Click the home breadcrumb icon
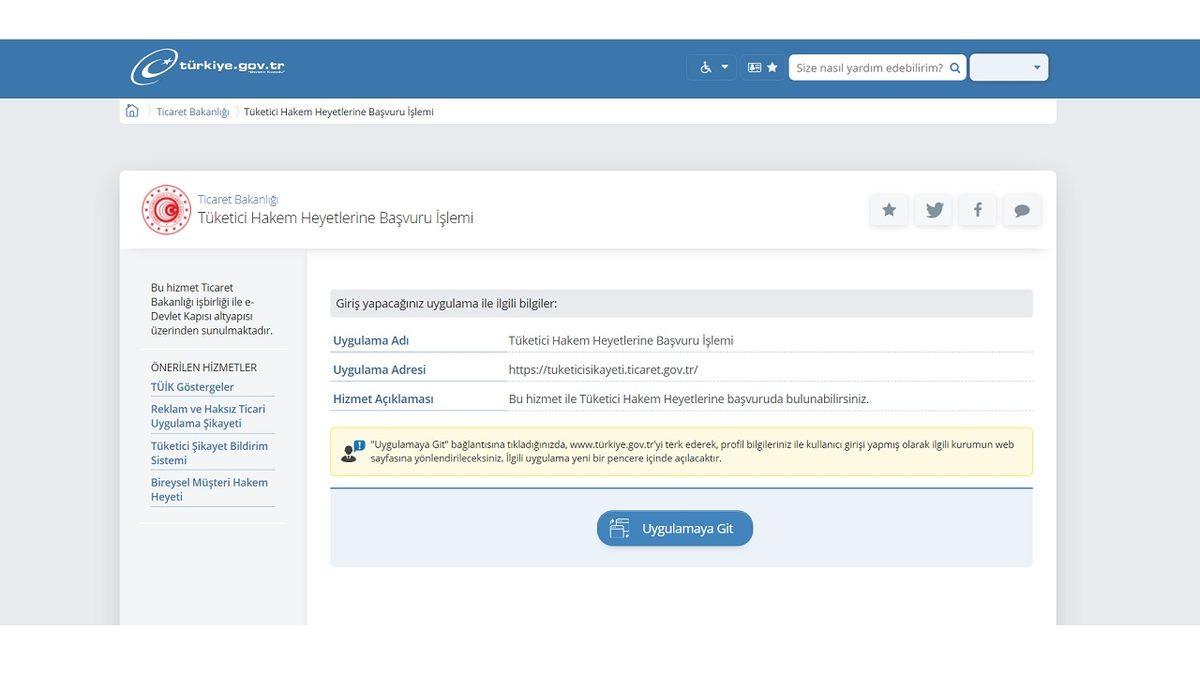This screenshot has height=675, width=1200. (x=132, y=111)
